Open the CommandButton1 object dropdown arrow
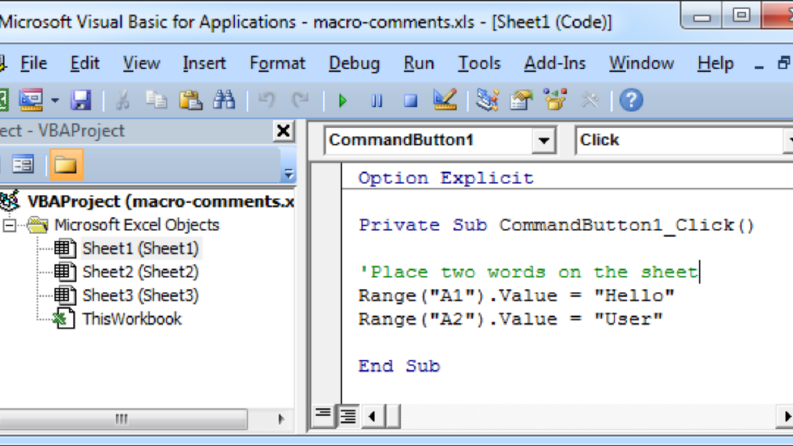The image size is (793, 446). pyautogui.click(x=544, y=140)
